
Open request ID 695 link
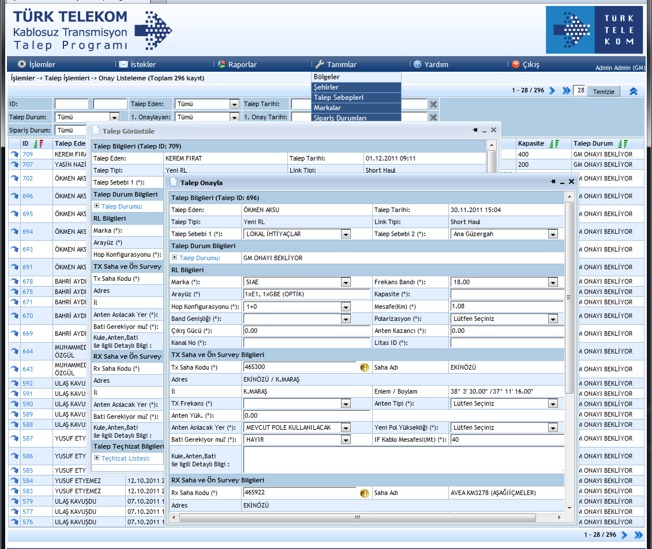[27, 214]
